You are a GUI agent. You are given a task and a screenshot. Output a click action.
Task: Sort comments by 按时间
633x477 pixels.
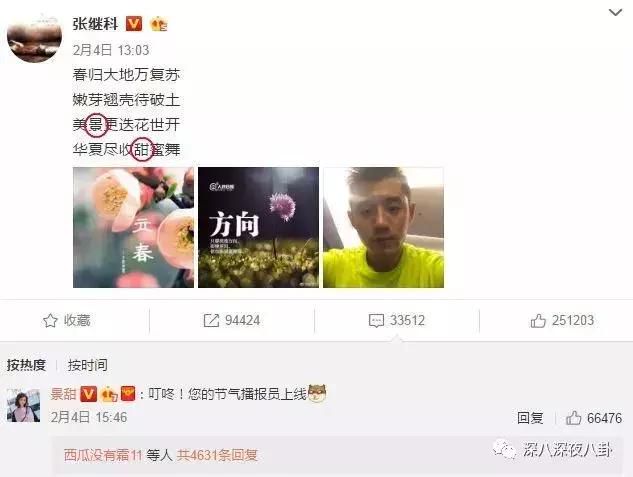pos(88,365)
